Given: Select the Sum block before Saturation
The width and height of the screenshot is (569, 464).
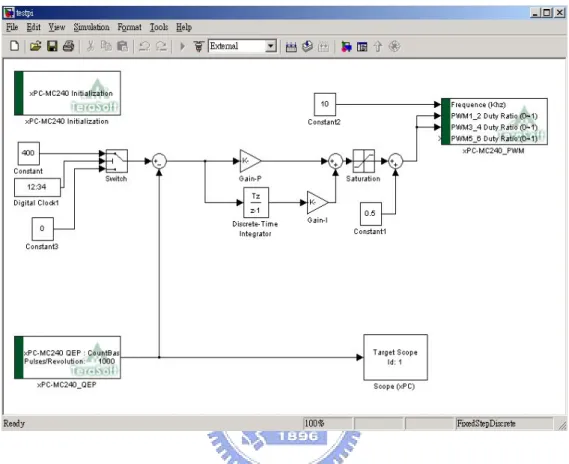Looking at the screenshot, I should [335, 161].
